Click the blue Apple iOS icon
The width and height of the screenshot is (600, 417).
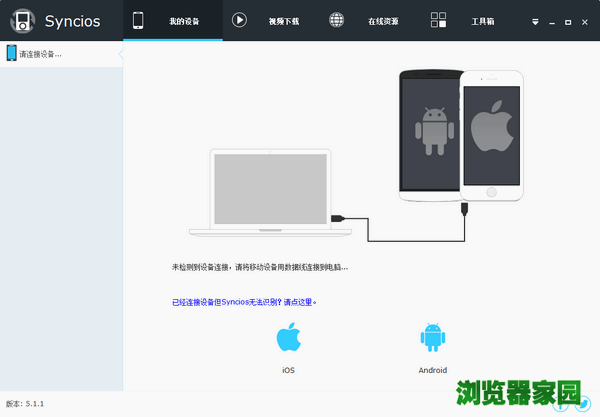(288, 338)
